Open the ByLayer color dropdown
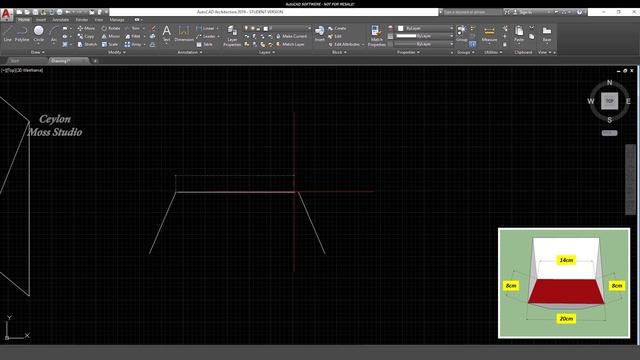This screenshot has height=360, width=640. pos(425,28)
